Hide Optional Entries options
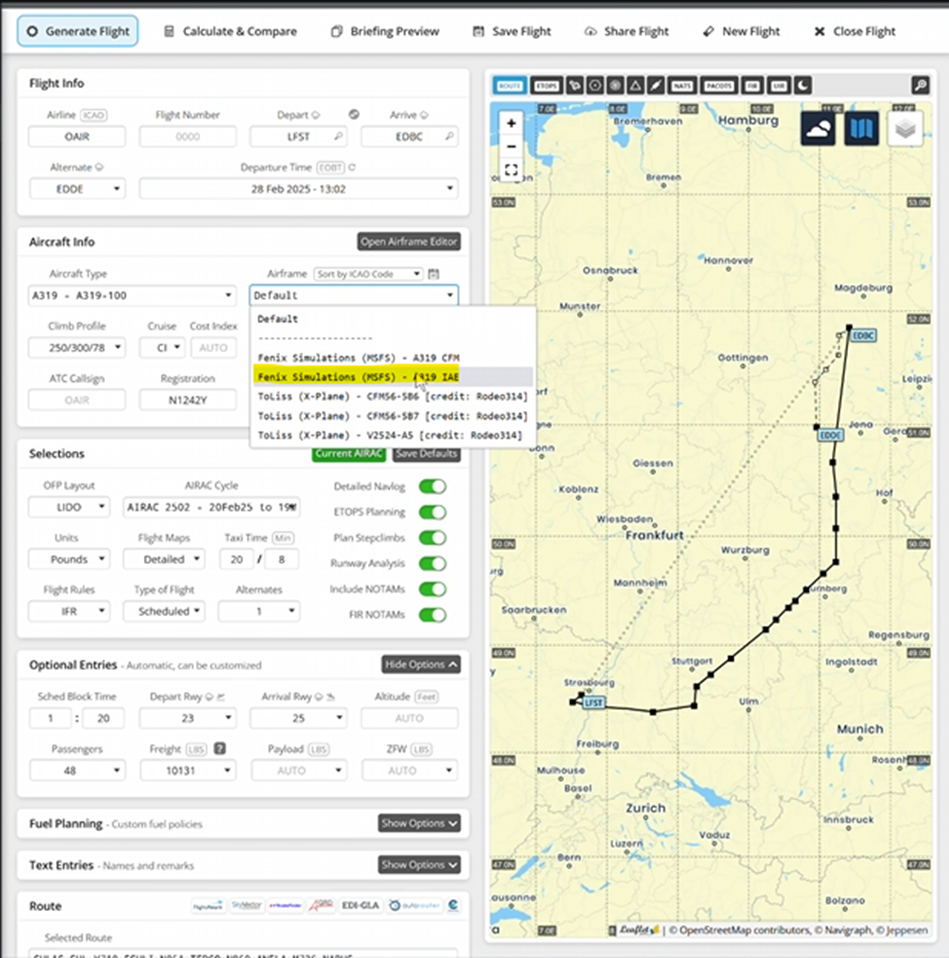 point(421,664)
